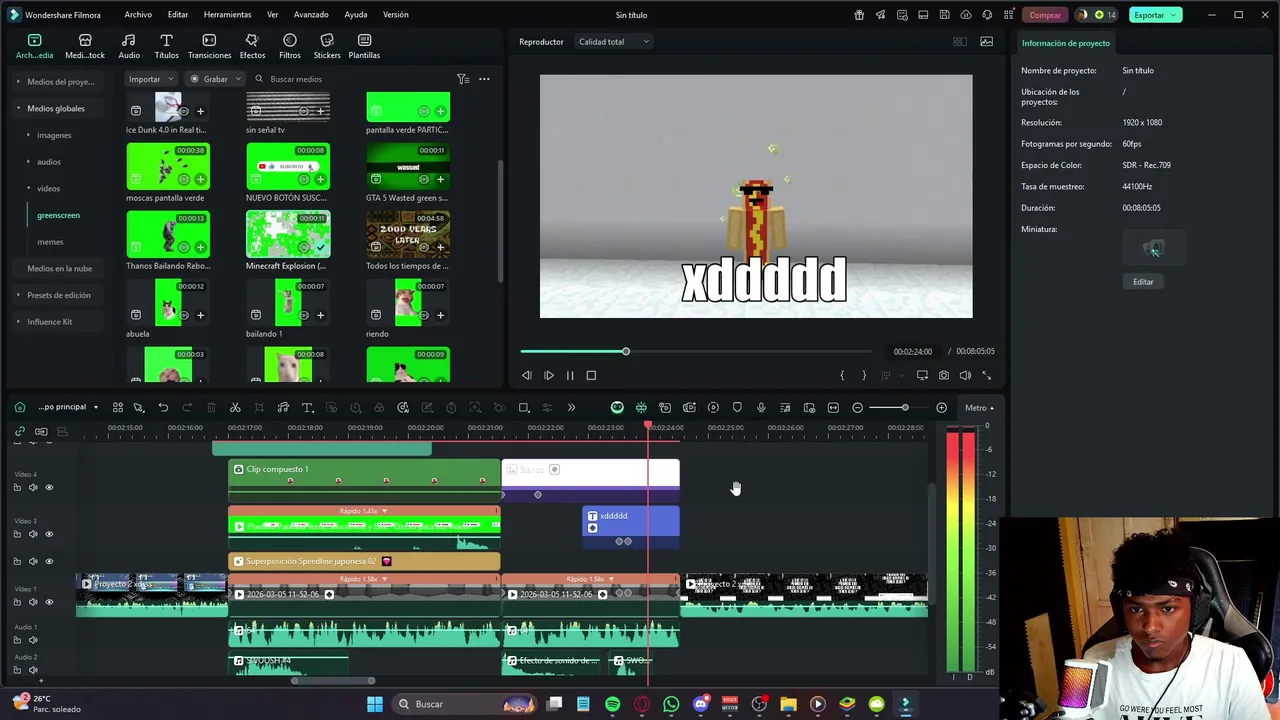
Task: Open the Exportar button dropdown arrow
Action: click(1174, 15)
